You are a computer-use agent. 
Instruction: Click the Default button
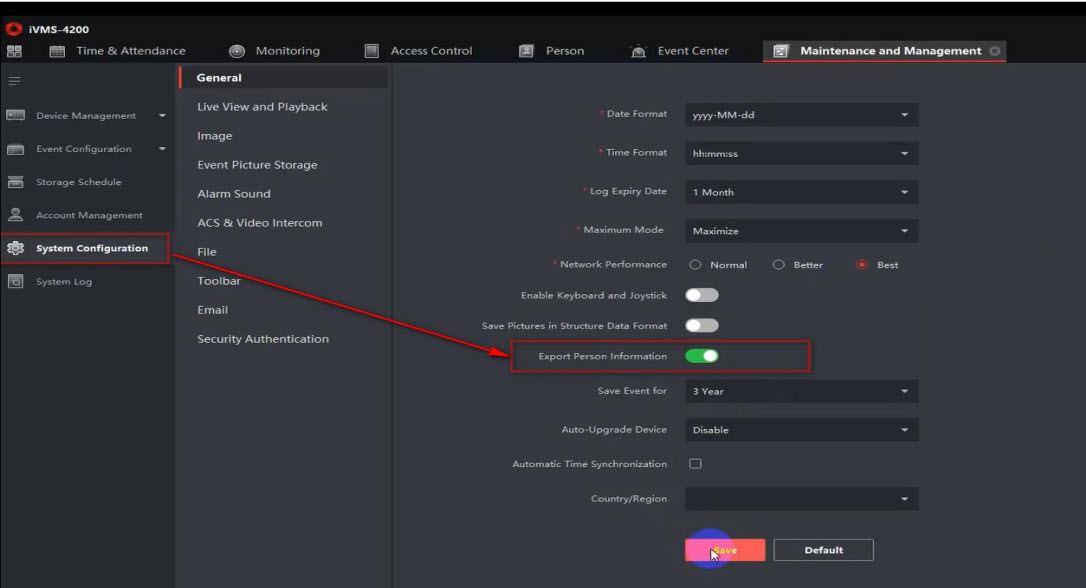(823, 550)
